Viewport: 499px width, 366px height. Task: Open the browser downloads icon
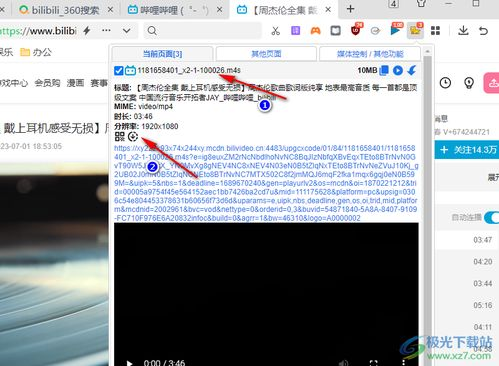point(463,31)
